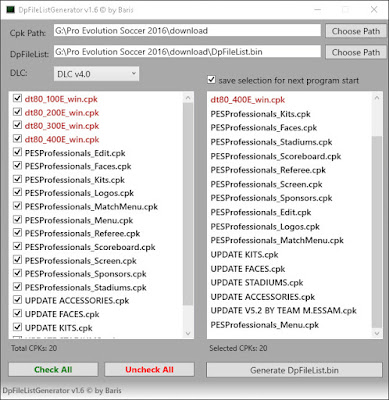Viewport: 389px width, 400px height.
Task: Select PESProfessionals_Faces.cpk in right list
Action: (x=264, y=128)
